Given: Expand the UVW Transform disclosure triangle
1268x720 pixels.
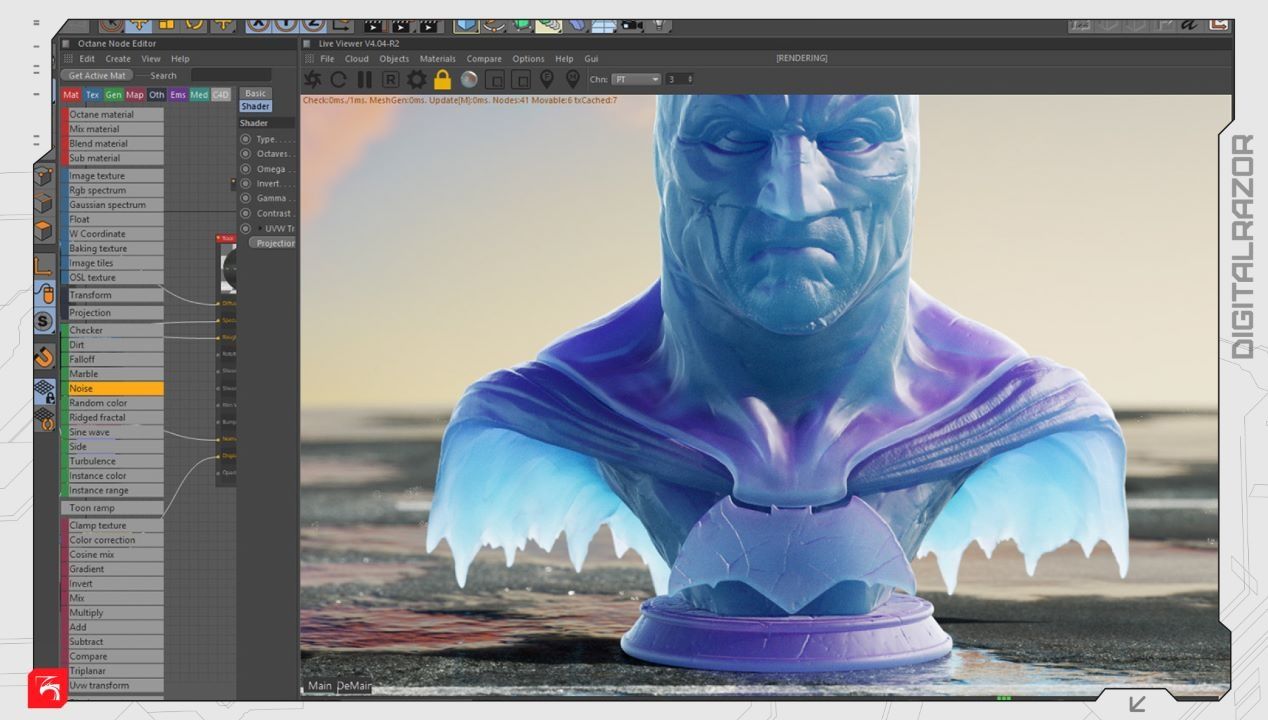Looking at the screenshot, I should [x=260, y=228].
